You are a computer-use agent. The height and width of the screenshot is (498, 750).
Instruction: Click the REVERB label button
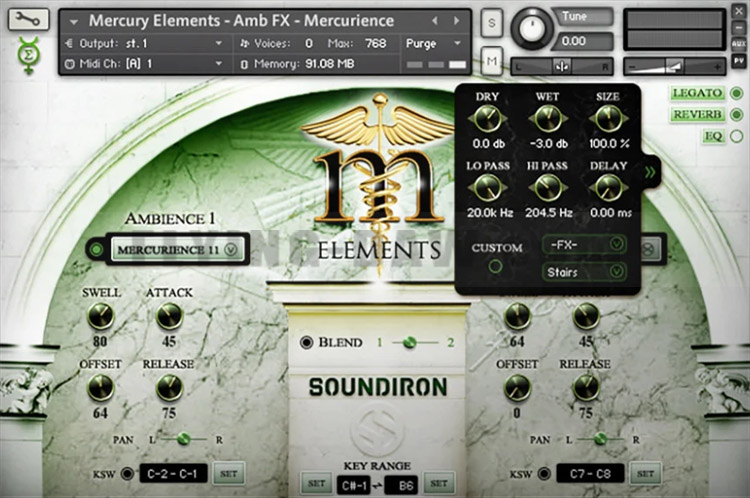(x=697, y=115)
